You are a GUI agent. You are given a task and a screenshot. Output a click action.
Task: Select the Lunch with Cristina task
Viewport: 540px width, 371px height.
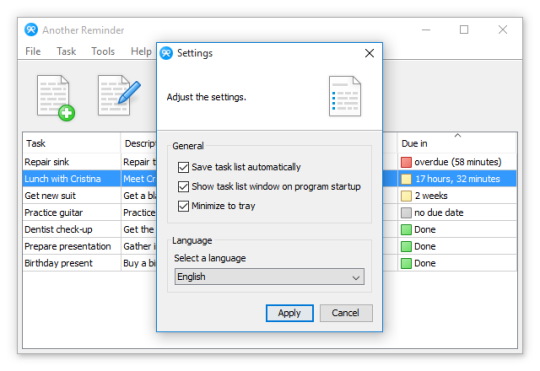pyautogui.click(x=63, y=179)
